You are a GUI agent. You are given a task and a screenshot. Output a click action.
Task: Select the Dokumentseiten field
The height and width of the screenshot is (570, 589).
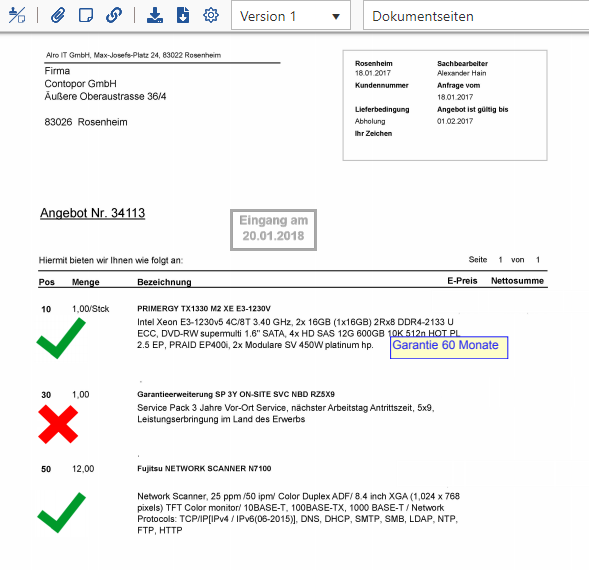coord(476,15)
